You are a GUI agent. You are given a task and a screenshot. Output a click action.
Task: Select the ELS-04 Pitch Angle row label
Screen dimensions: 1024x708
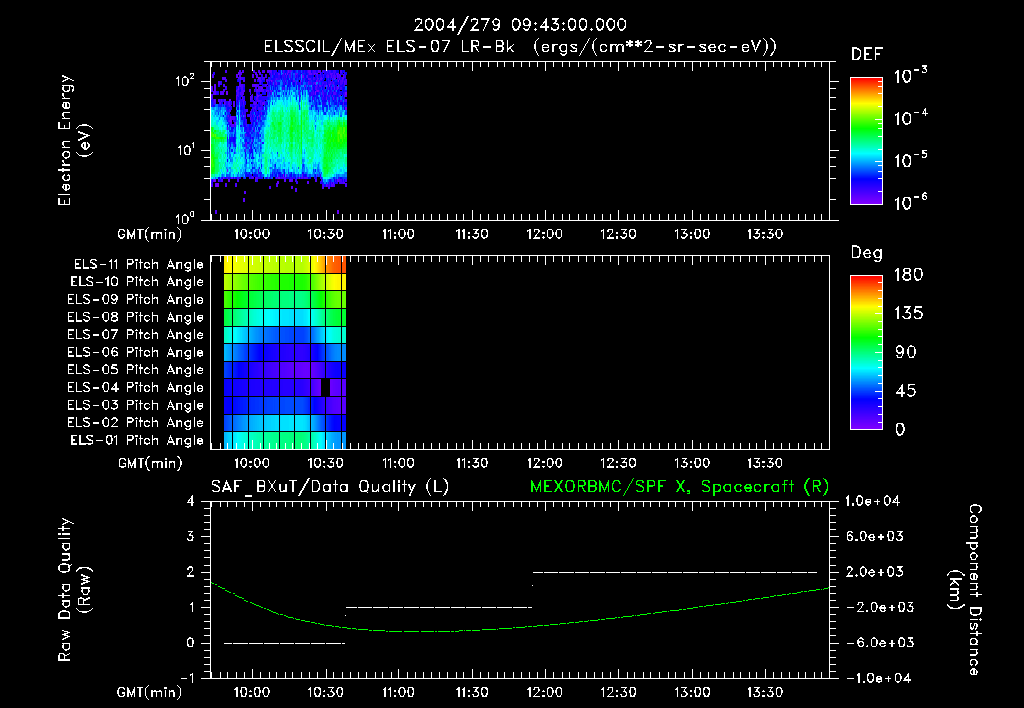pos(135,388)
